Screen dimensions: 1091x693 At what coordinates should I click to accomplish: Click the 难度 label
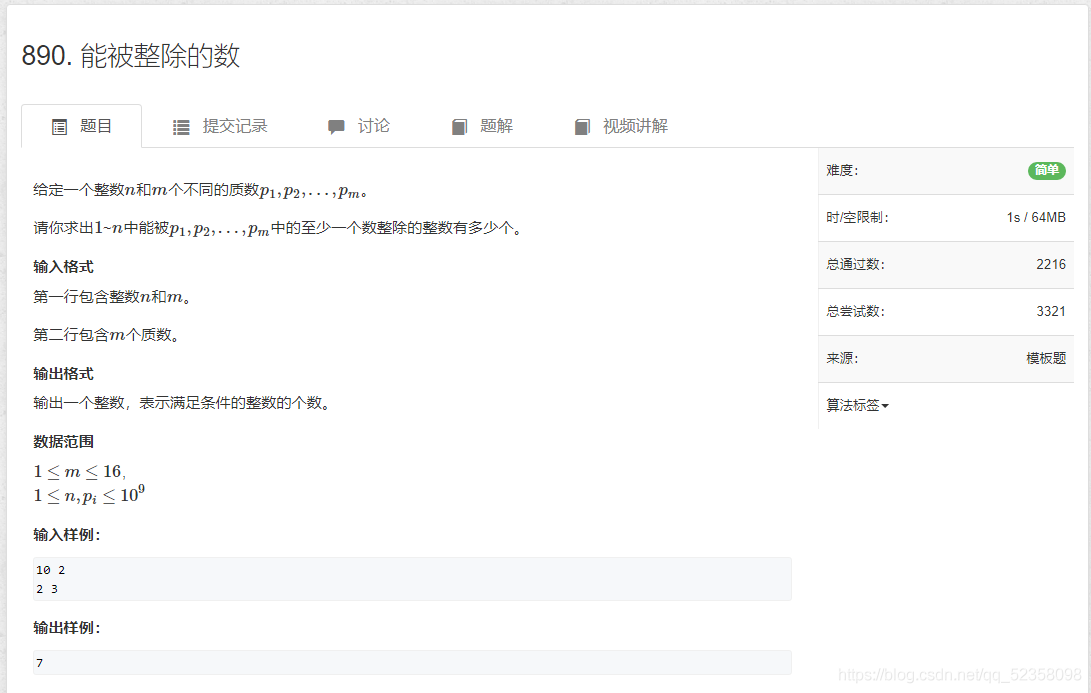click(x=843, y=170)
